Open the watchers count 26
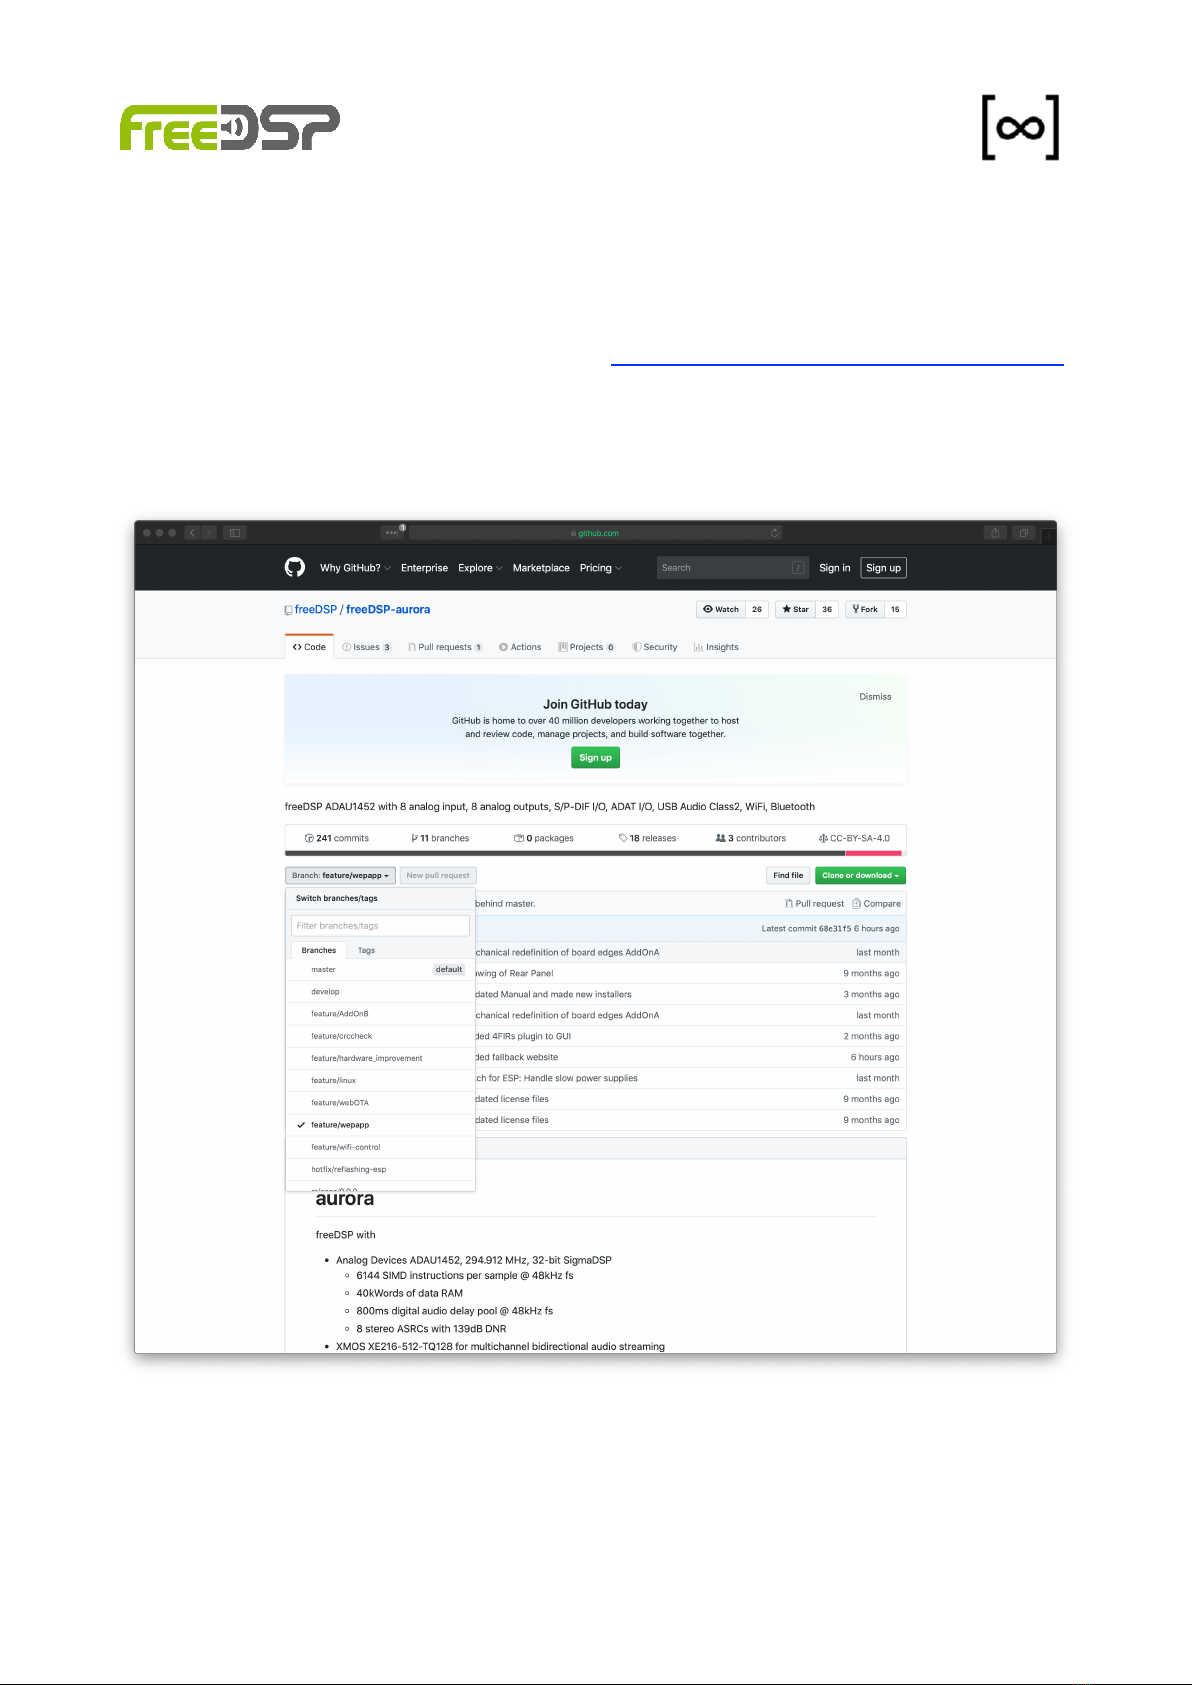The image size is (1192, 1685). coord(757,609)
